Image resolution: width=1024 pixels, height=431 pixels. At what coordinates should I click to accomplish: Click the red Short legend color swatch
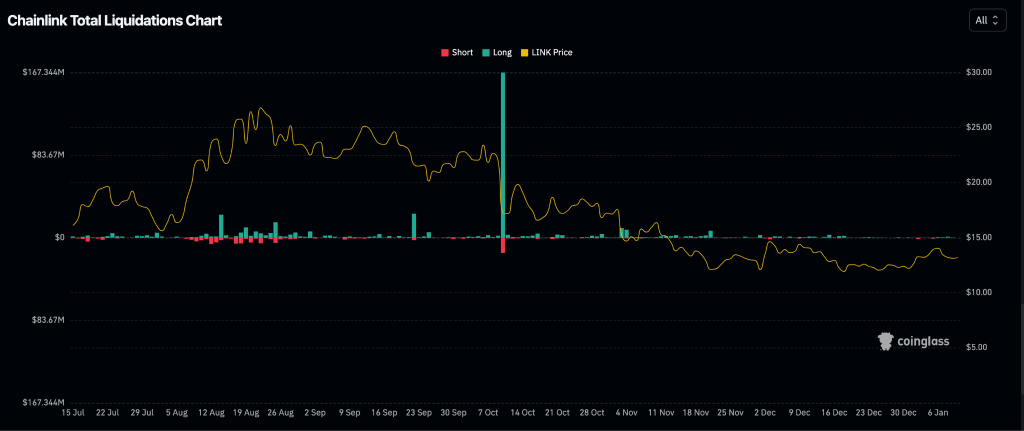point(445,52)
